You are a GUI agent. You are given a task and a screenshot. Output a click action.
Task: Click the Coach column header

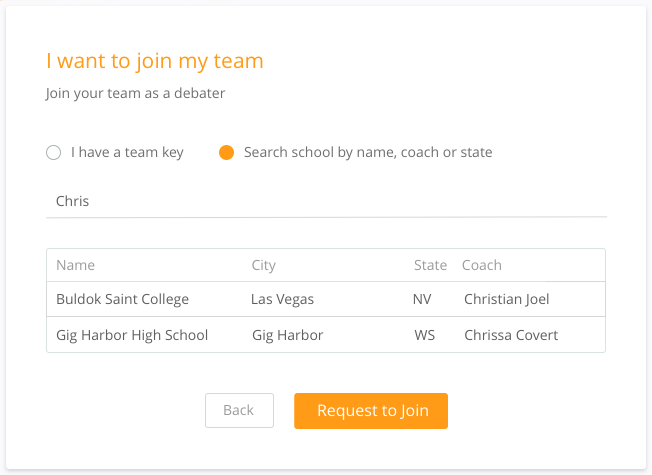click(x=482, y=265)
